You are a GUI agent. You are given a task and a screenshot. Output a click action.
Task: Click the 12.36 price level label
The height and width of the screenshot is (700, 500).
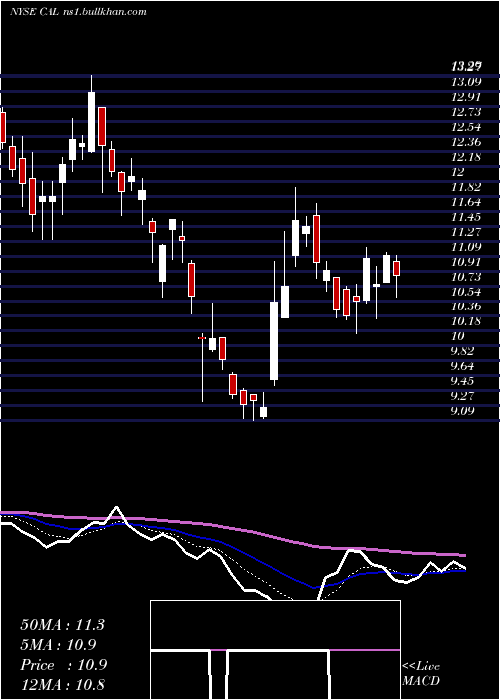[466, 142]
